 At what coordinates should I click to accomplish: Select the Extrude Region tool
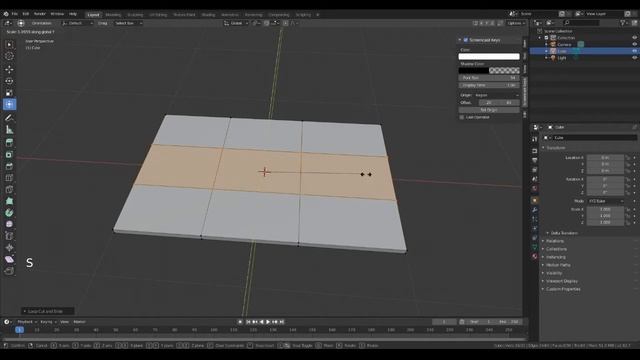[9, 143]
